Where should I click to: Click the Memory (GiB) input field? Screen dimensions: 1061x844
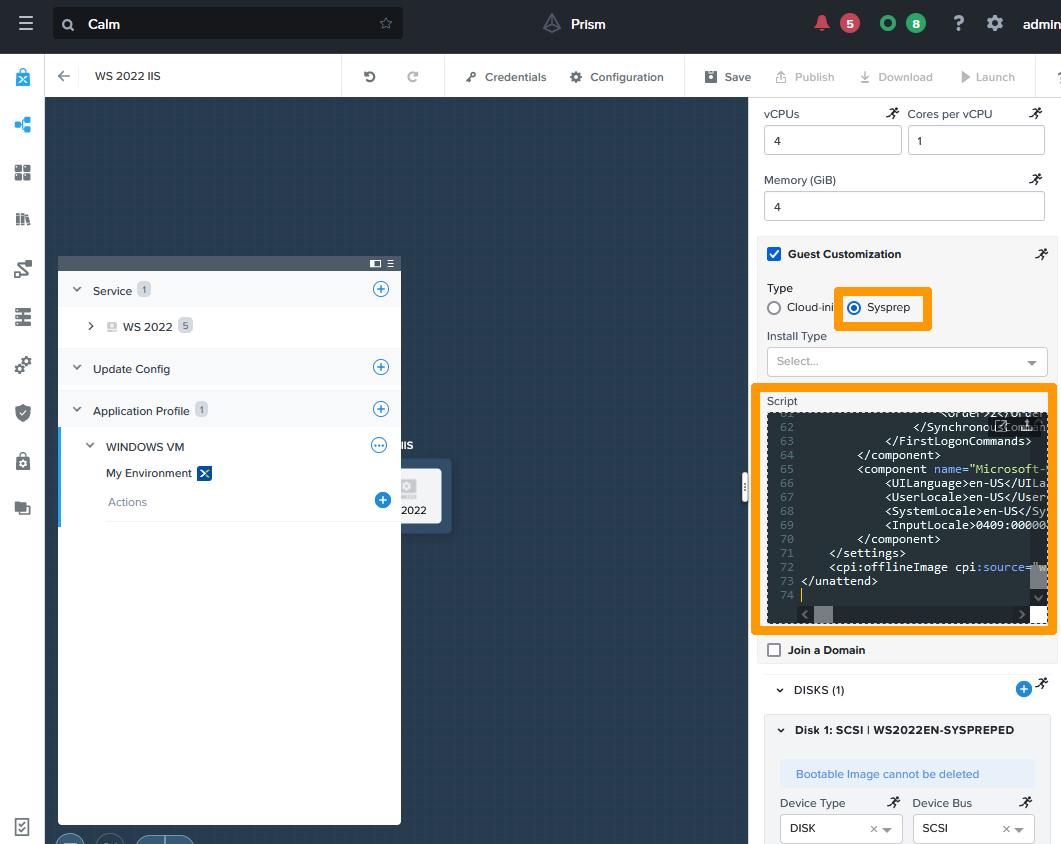pos(904,206)
